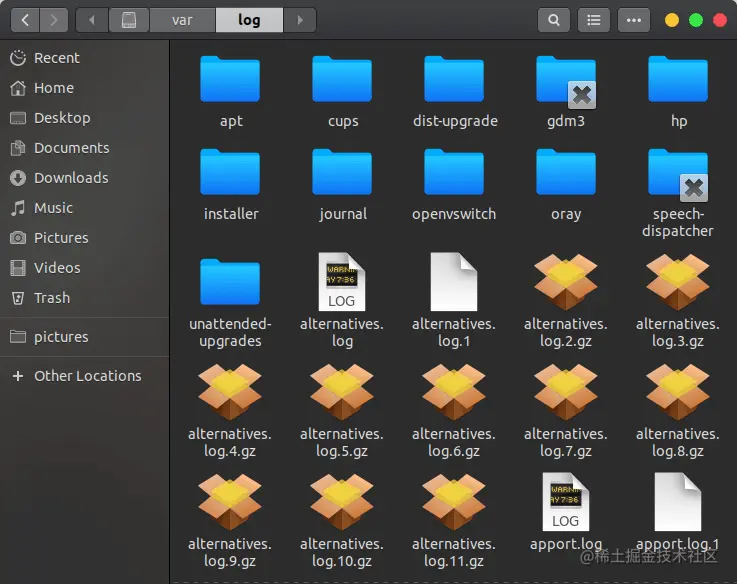Select the speech-dispatcher folder
737x584 pixels.
point(678,194)
